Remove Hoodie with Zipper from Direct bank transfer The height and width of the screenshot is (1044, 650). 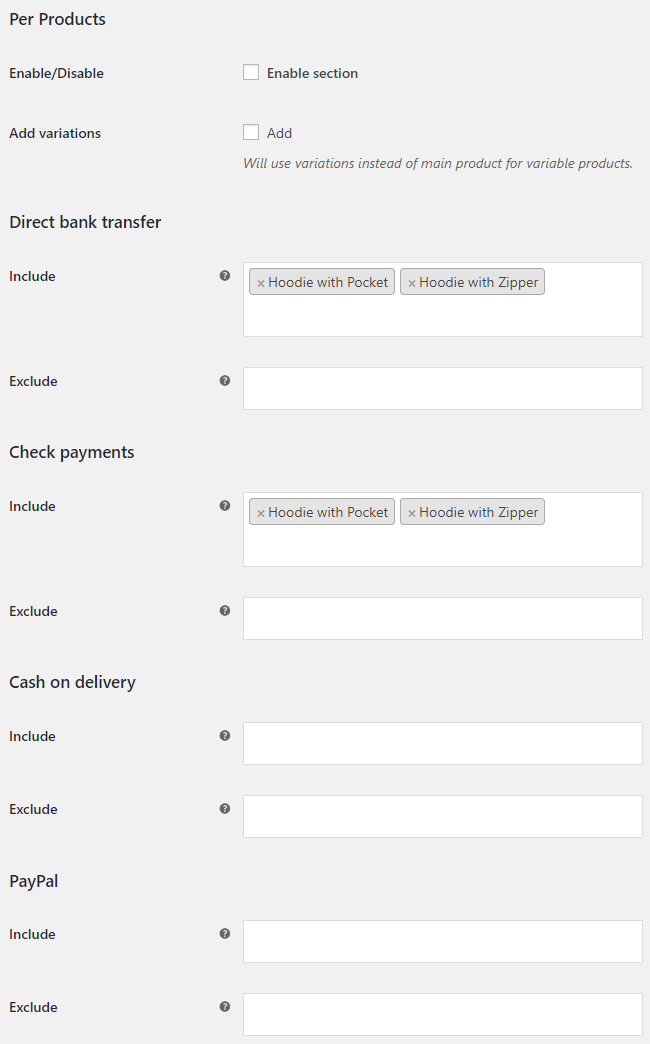click(412, 283)
